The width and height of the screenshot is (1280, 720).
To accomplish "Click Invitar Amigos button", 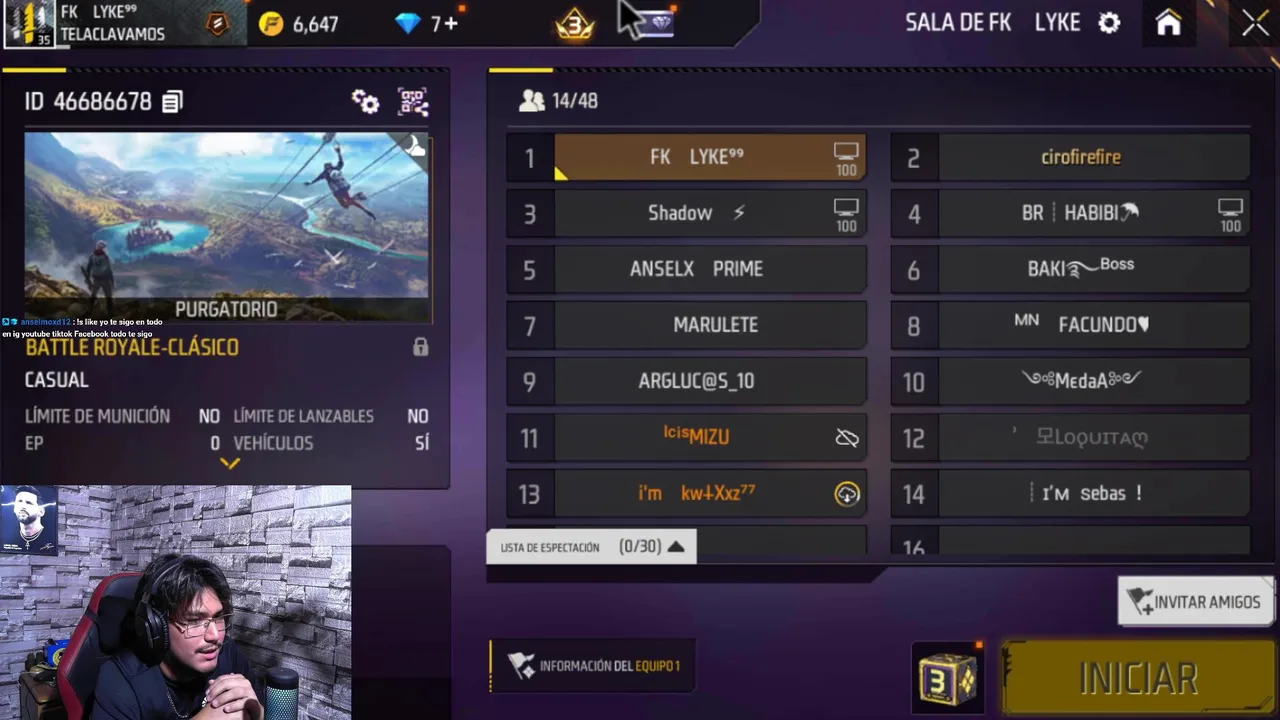I will 1195,602.
